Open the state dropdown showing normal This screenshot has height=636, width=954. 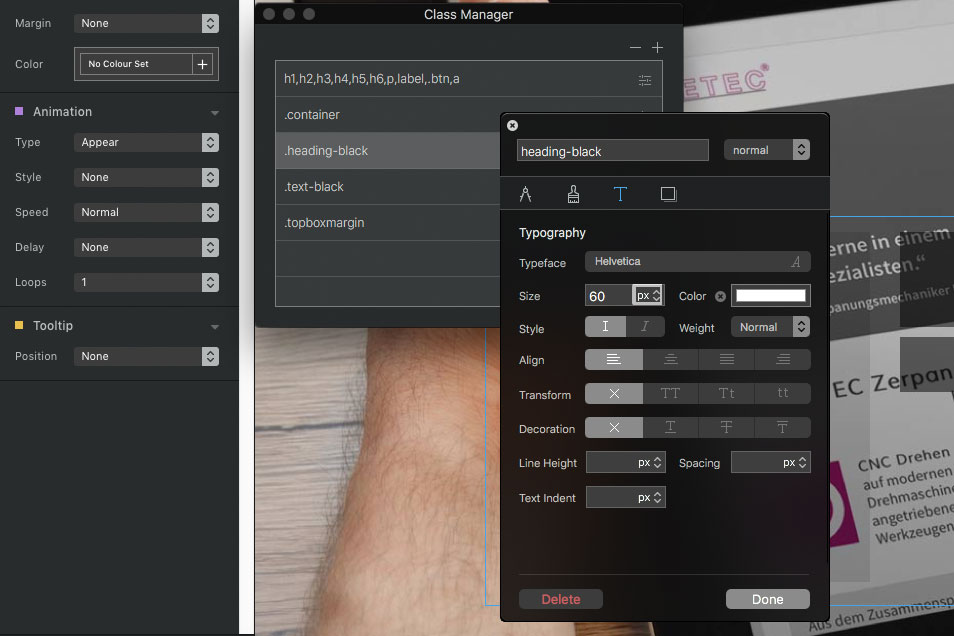766,150
